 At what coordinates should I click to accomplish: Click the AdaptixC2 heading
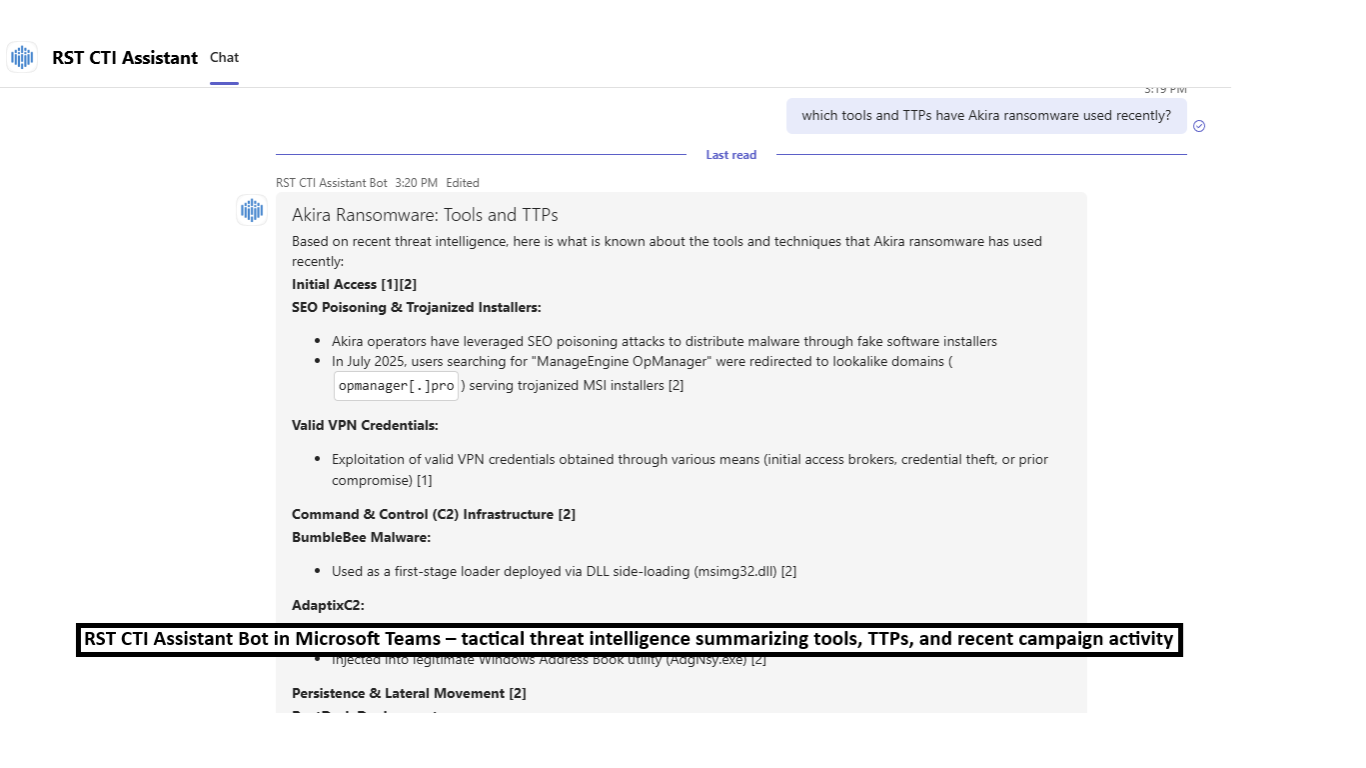[328, 605]
